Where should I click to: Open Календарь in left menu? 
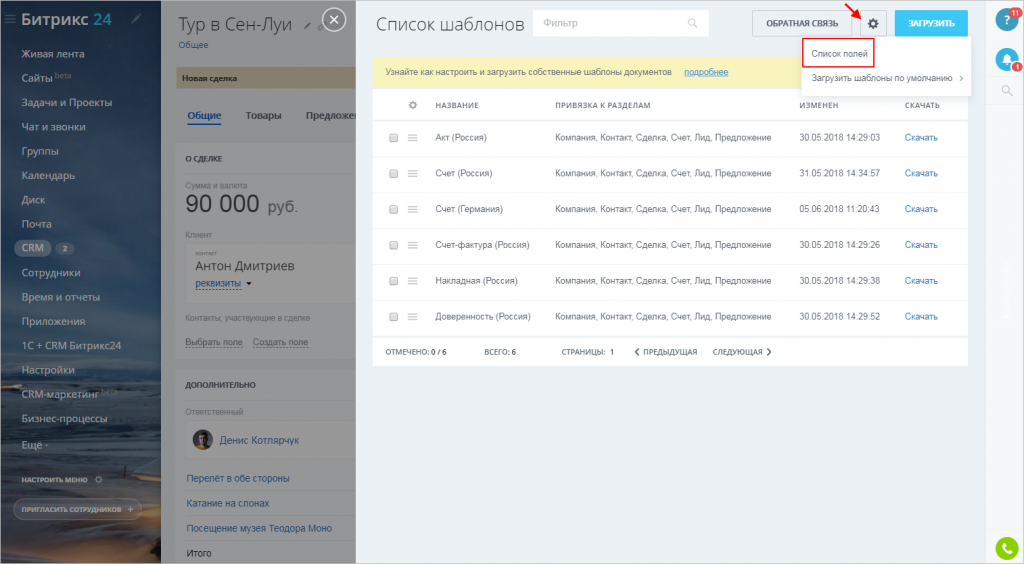tap(48, 176)
